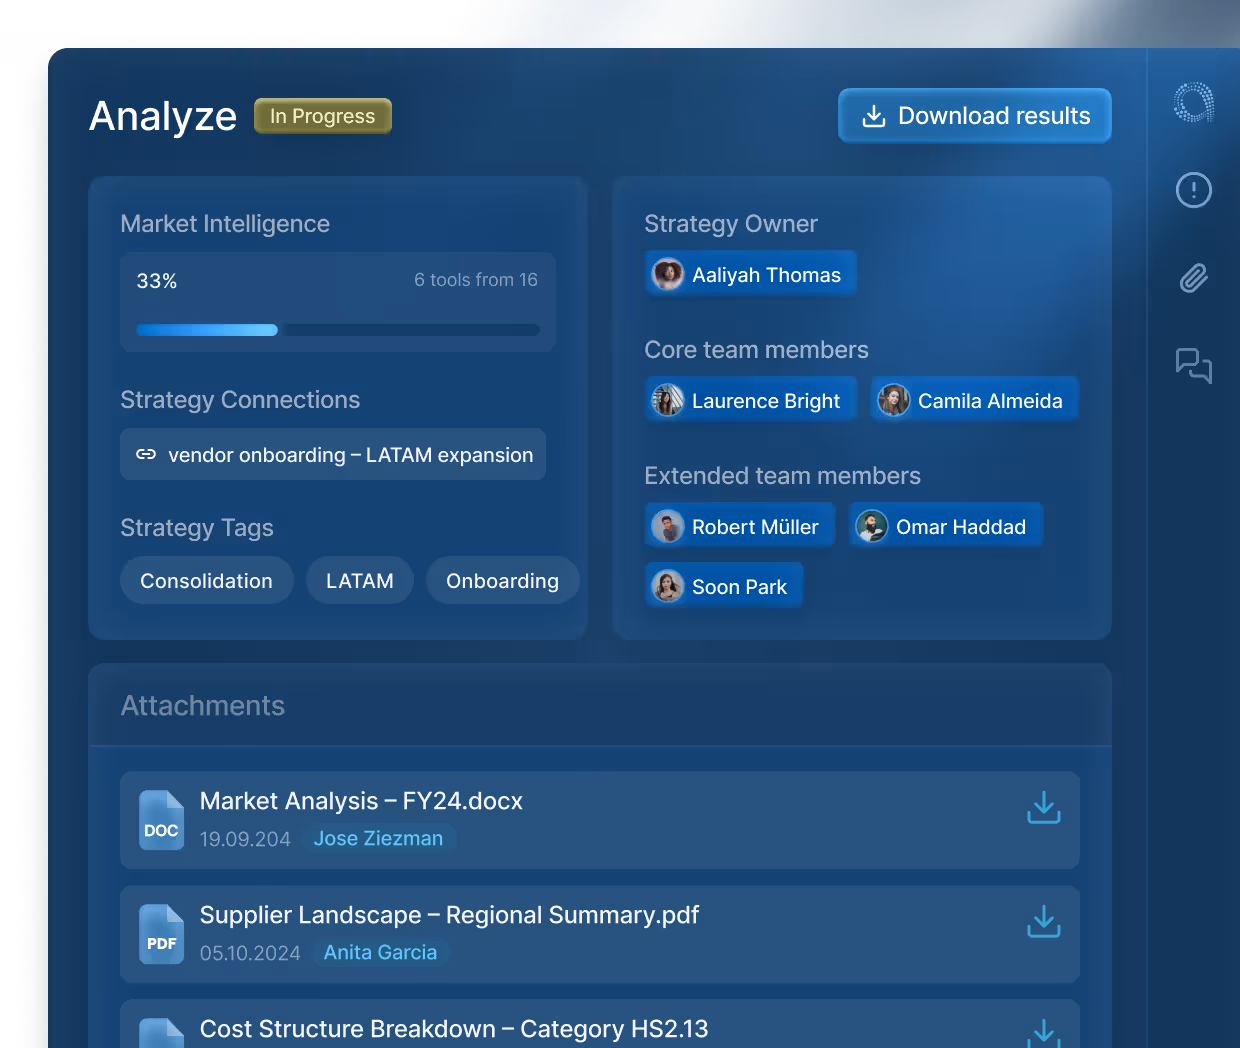
Task: Open the dotted-circle logo icon in sidebar
Action: coord(1193,103)
